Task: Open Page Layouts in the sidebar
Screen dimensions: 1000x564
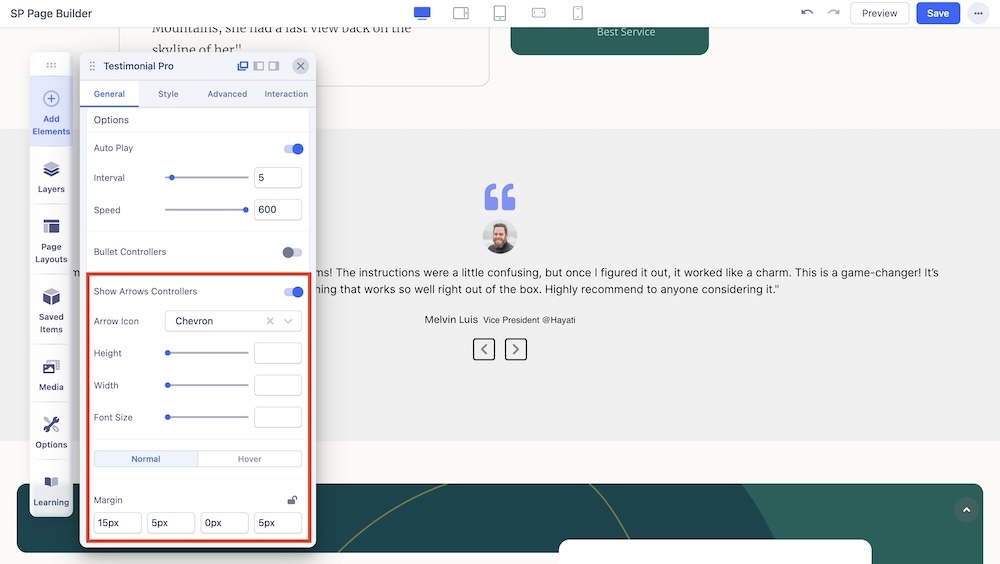Action: [51, 240]
